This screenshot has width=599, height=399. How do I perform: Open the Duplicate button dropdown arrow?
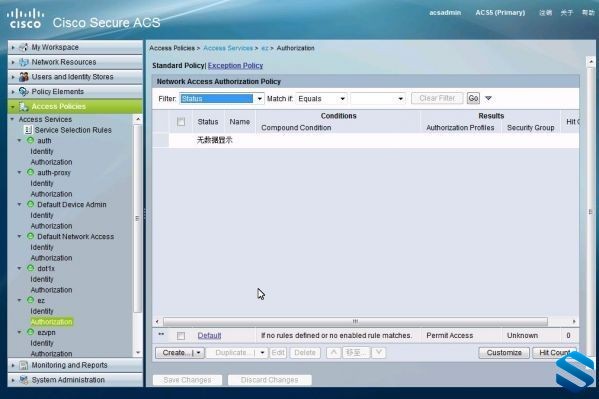point(262,352)
